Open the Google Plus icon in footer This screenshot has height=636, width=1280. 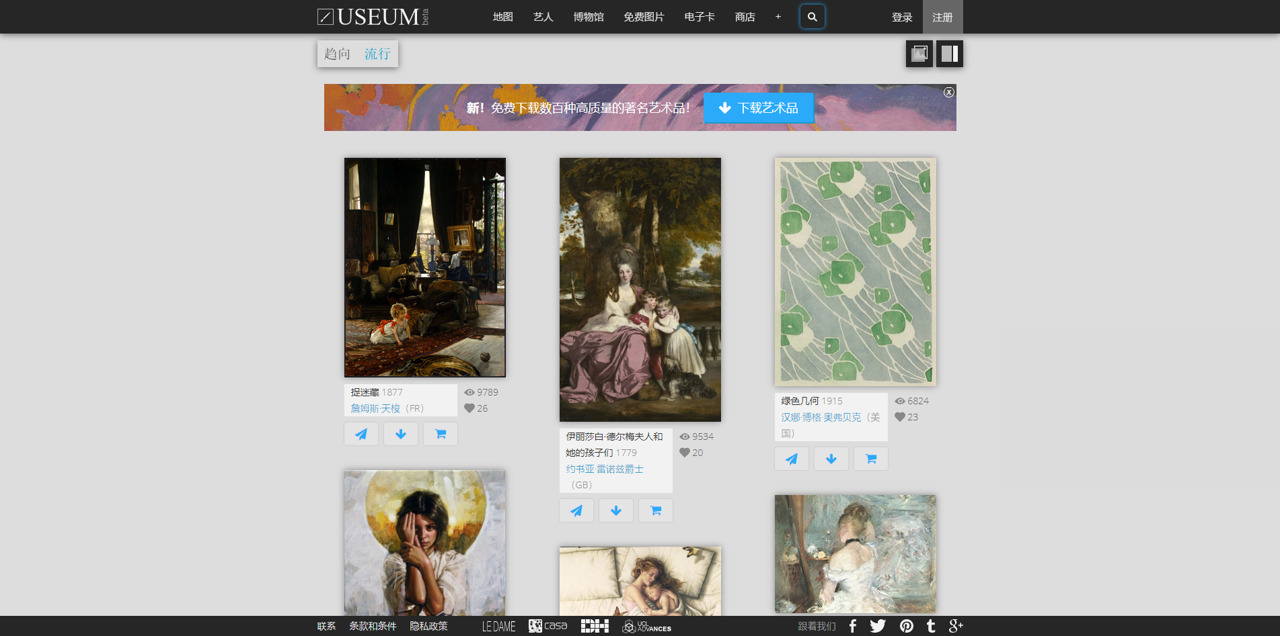pos(955,626)
